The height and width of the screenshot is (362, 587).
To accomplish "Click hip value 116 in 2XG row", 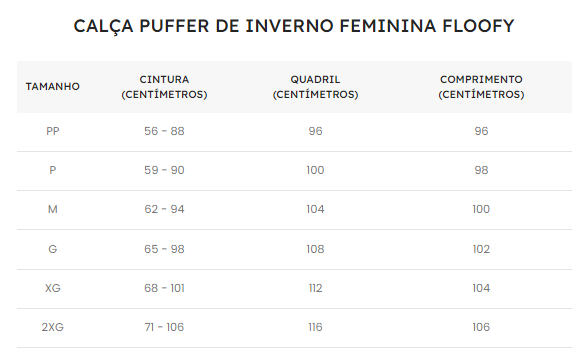I will (x=315, y=327).
